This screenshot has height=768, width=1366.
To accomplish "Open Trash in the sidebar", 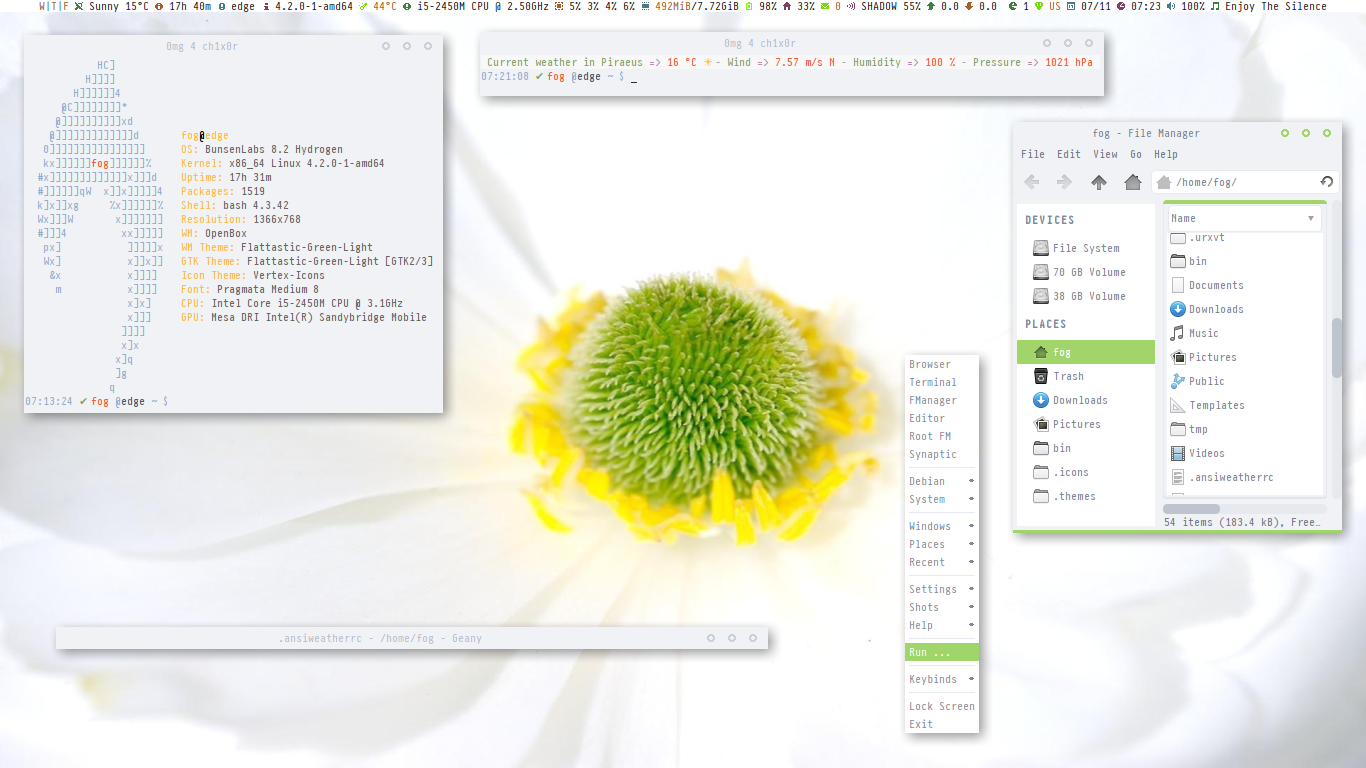I will [x=1086, y=376].
